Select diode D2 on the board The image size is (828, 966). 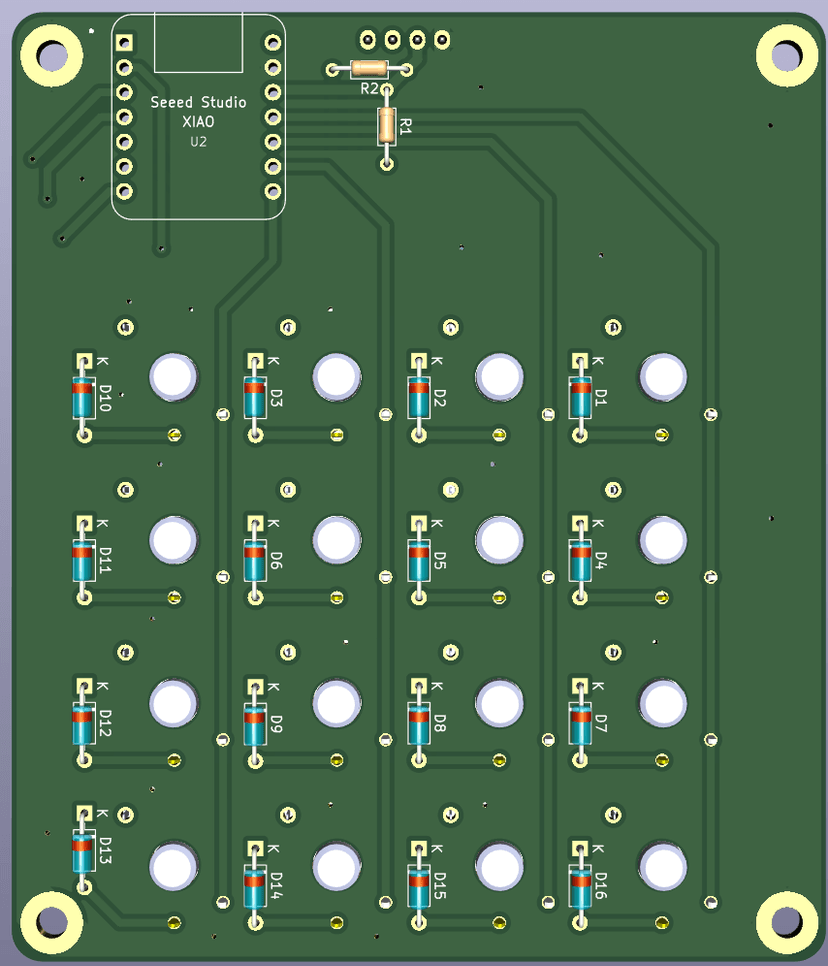tap(418, 398)
